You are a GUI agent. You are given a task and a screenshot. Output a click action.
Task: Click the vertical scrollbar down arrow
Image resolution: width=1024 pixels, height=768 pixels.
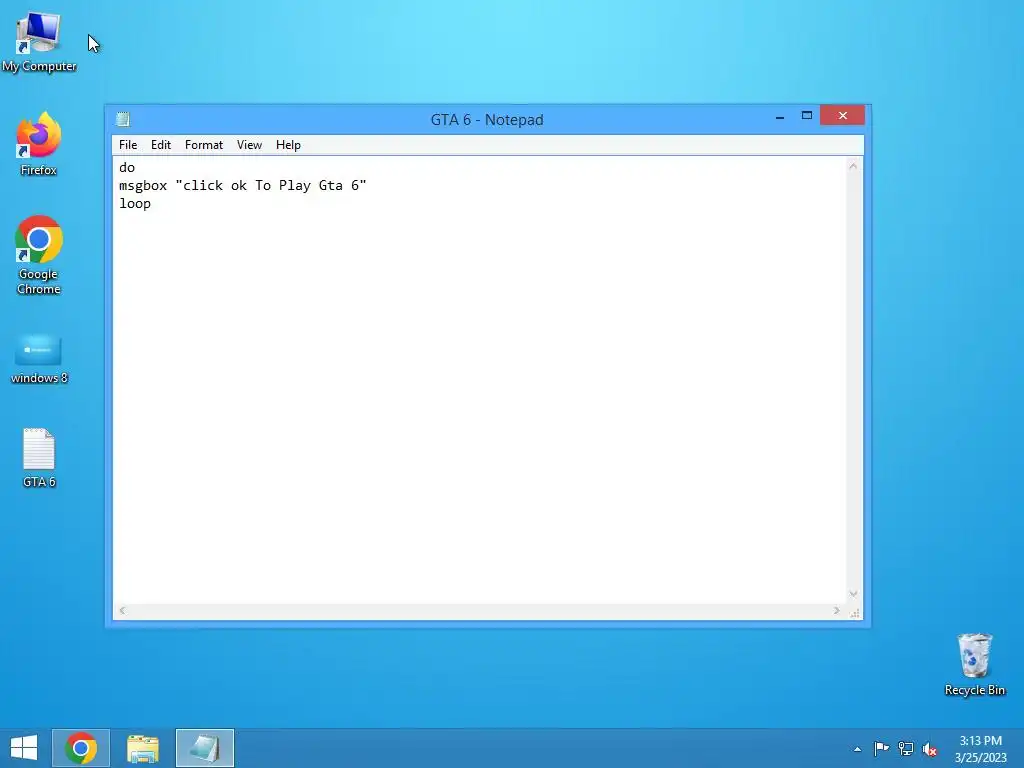[x=853, y=594]
